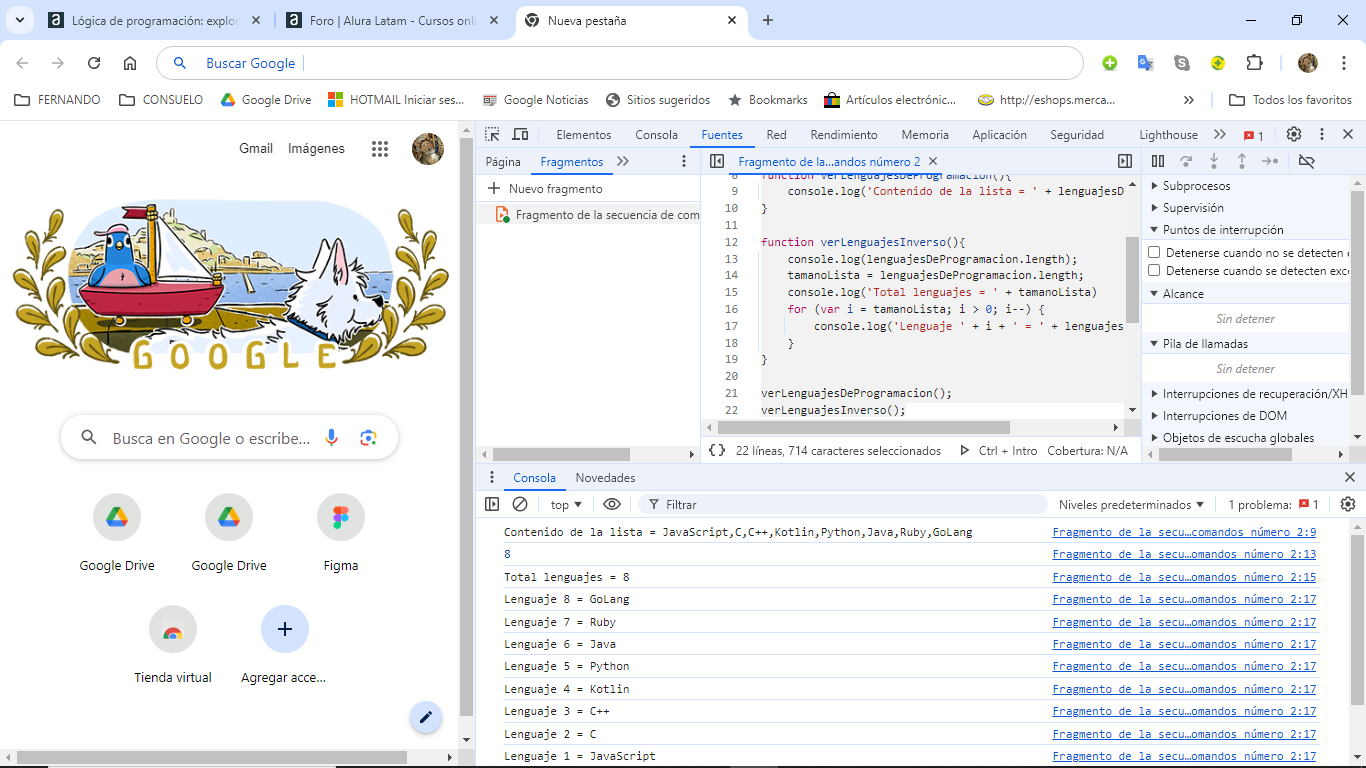1366x768 pixels.
Task: Expand the Subprocesos section
Action: [1196, 186]
